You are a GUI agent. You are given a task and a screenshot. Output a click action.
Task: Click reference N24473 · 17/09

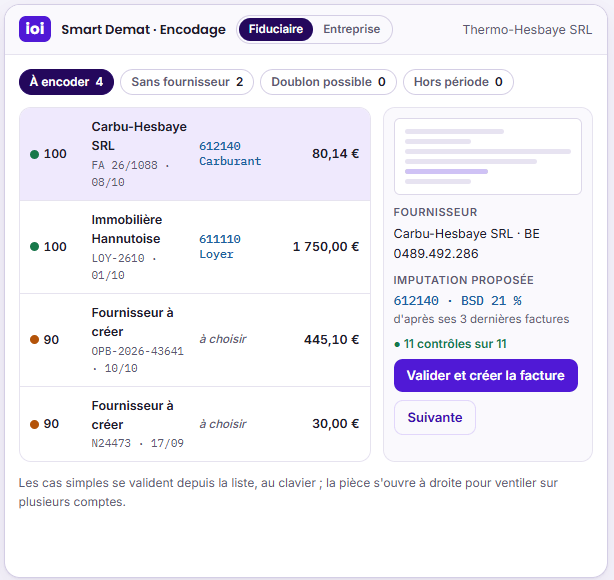[x=137, y=443]
